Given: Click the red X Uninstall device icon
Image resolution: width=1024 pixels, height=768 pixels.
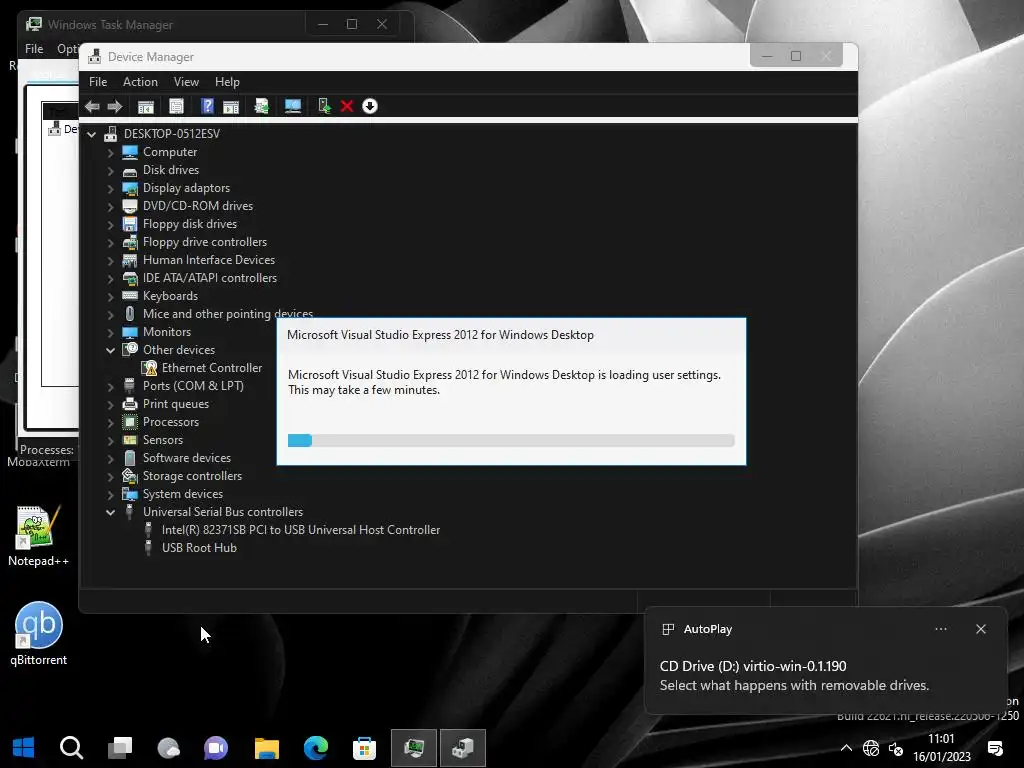Looking at the screenshot, I should click(347, 106).
